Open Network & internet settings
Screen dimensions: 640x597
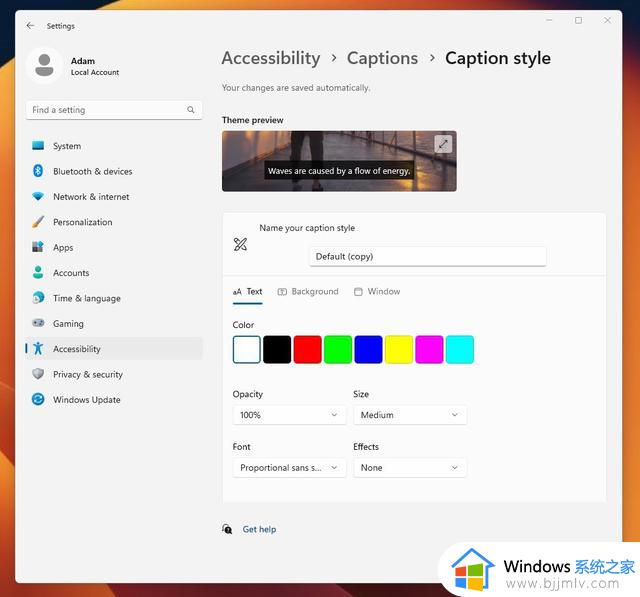tap(114, 196)
